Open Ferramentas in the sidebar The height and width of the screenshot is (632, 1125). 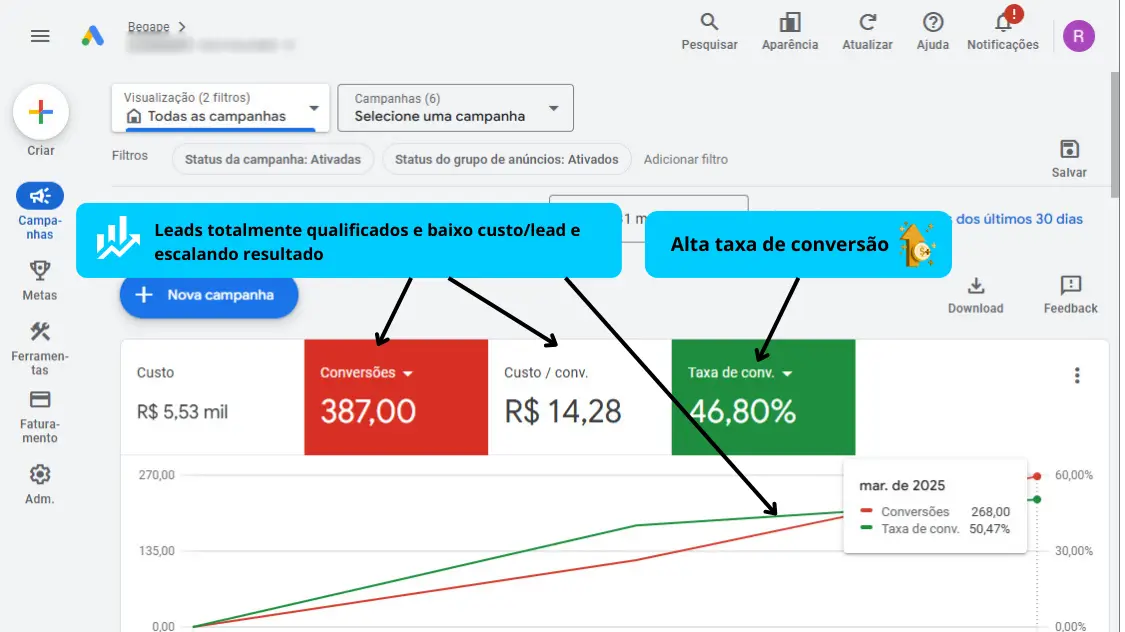pos(40,347)
